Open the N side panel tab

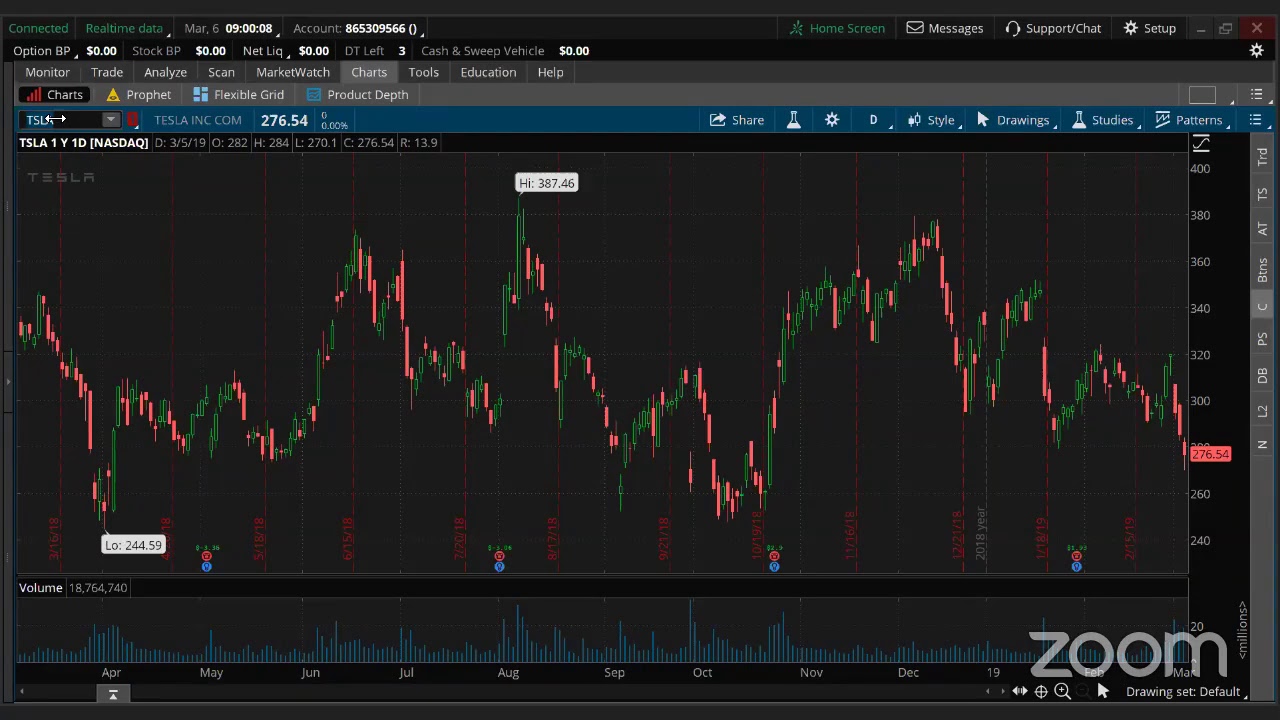pos(1263,444)
